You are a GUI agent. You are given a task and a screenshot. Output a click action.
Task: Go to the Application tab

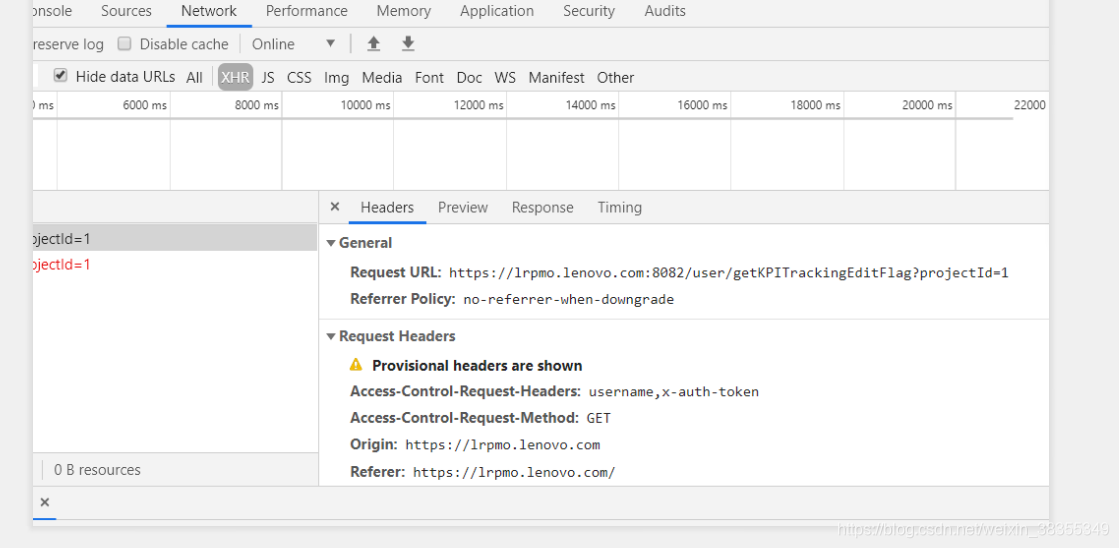point(497,11)
